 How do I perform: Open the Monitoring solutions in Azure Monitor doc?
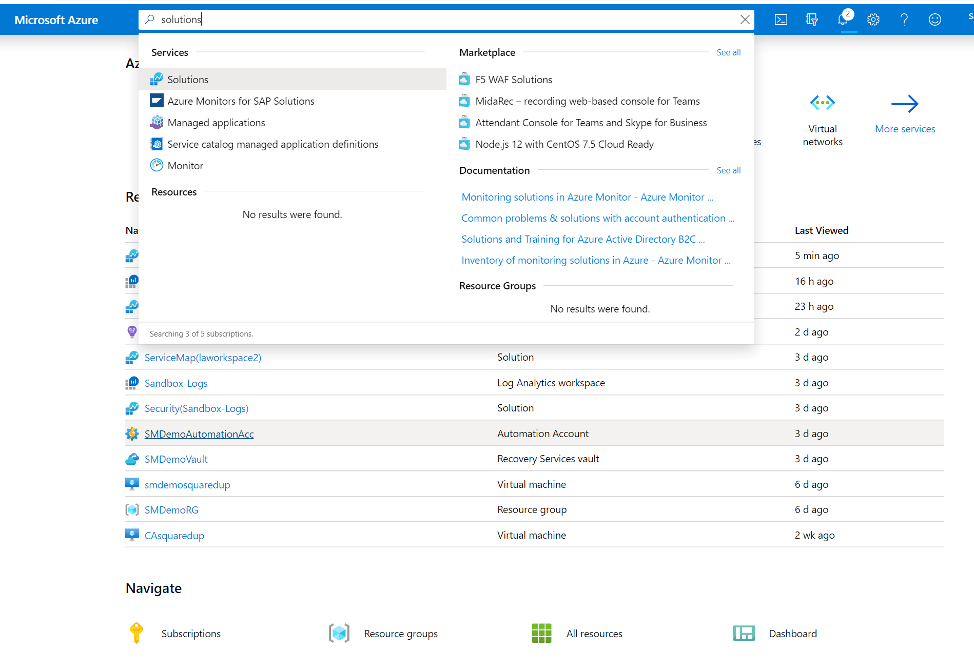(x=587, y=197)
